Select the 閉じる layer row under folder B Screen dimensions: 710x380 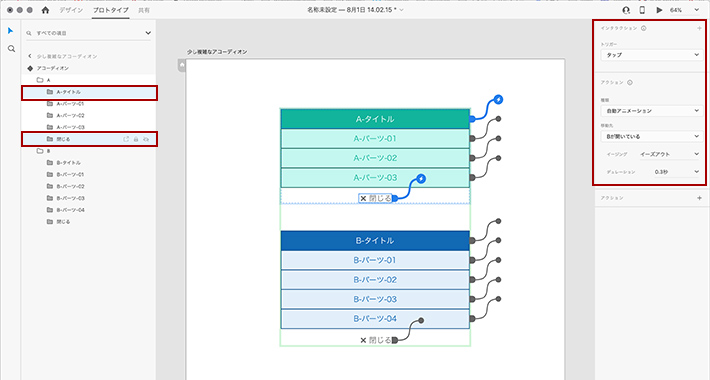coord(89,221)
